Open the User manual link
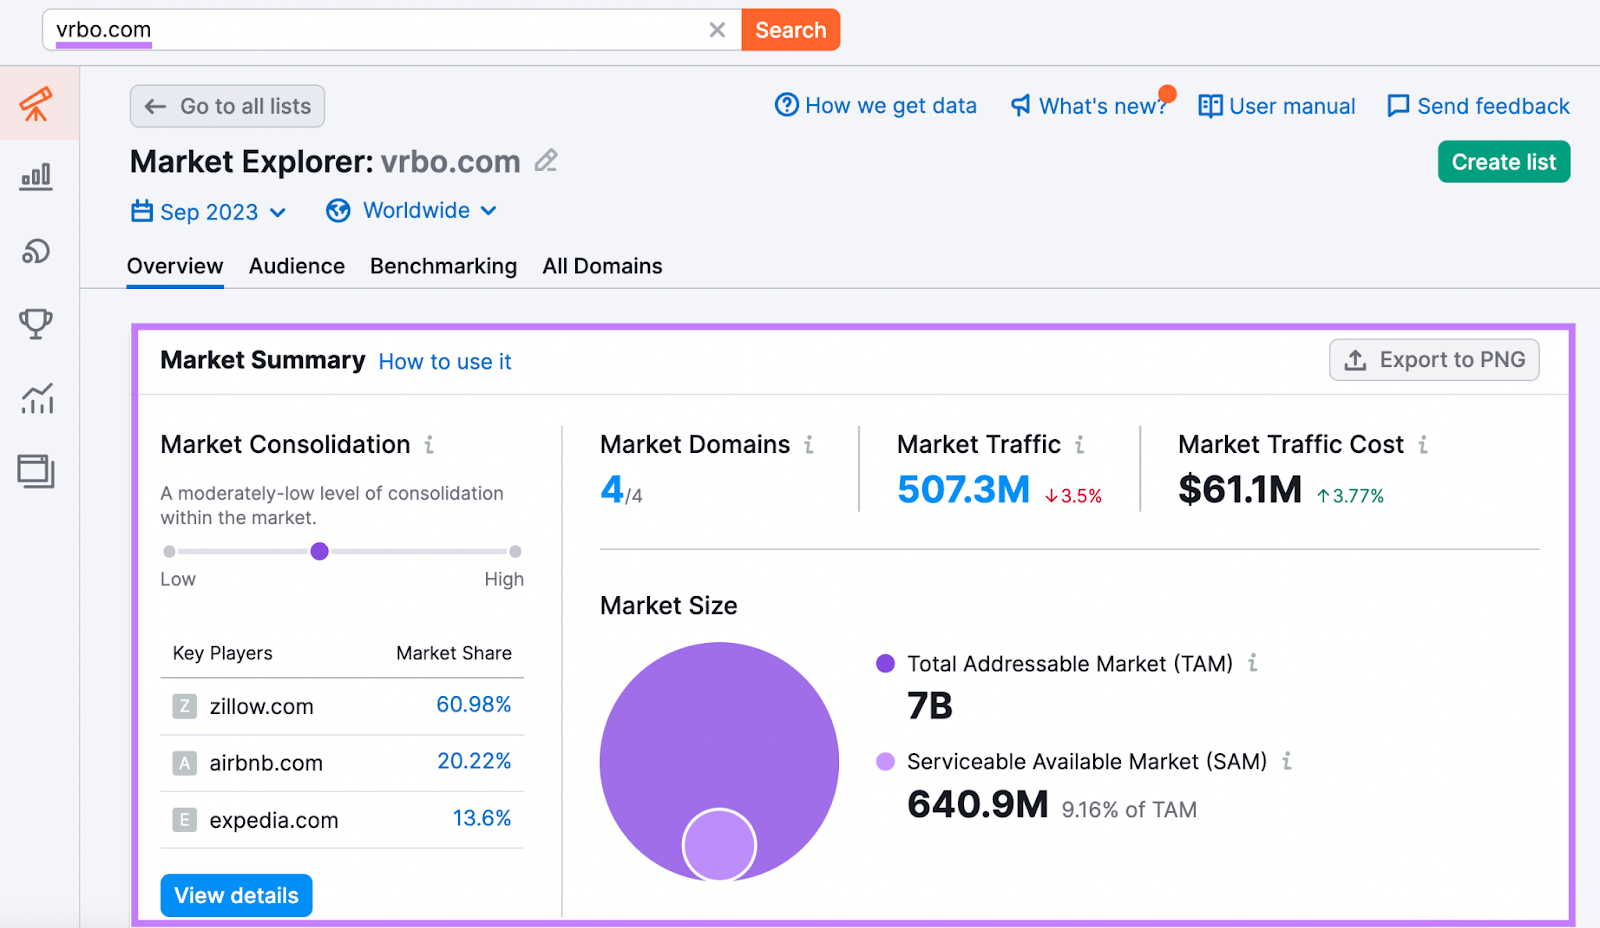 click(x=1277, y=106)
